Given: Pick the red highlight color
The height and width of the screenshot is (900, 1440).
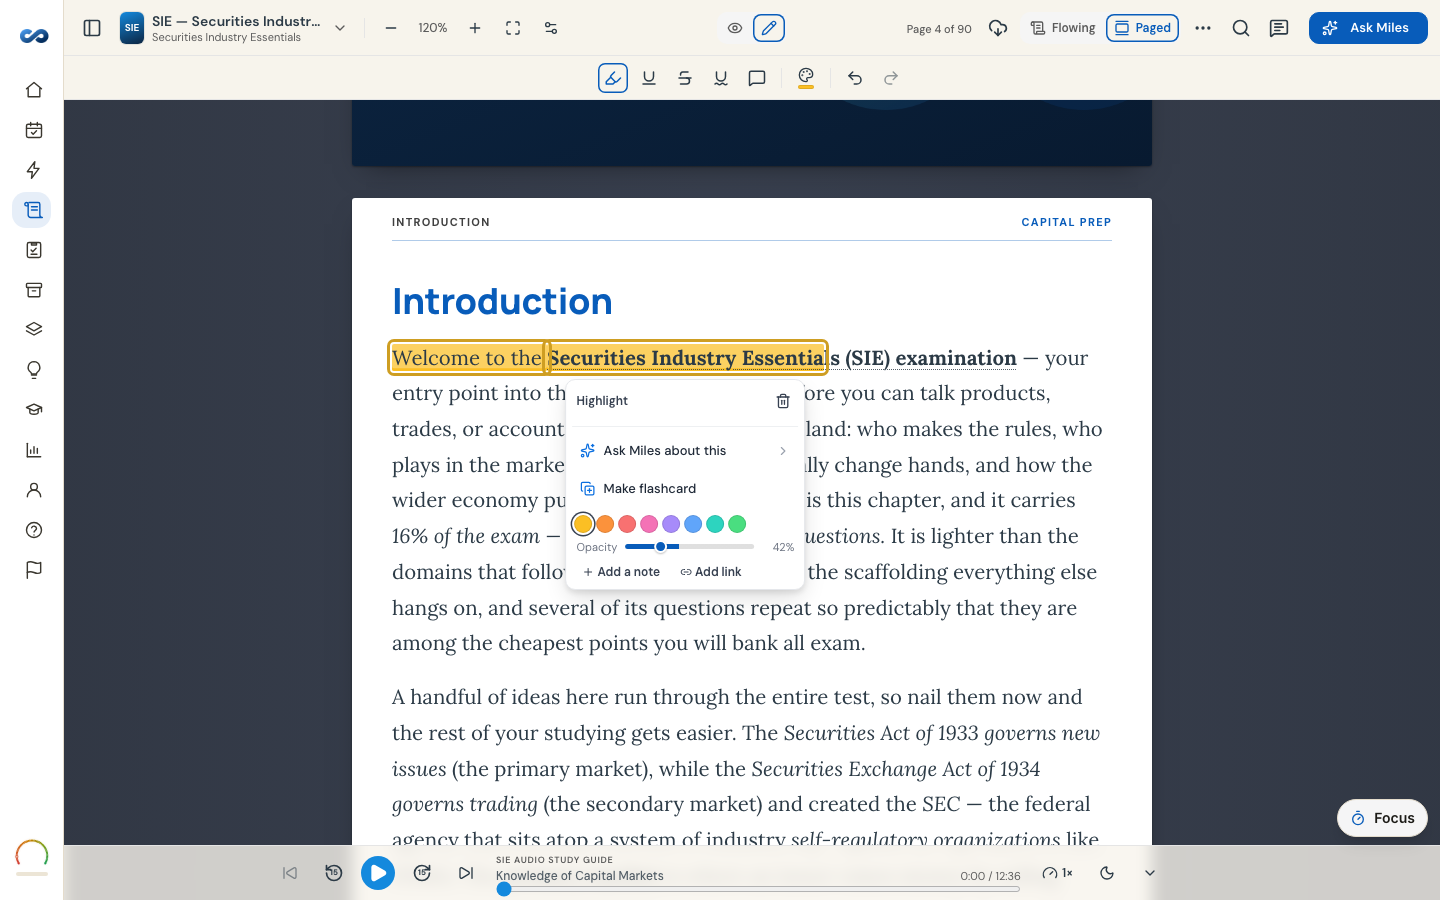Looking at the screenshot, I should (x=627, y=524).
